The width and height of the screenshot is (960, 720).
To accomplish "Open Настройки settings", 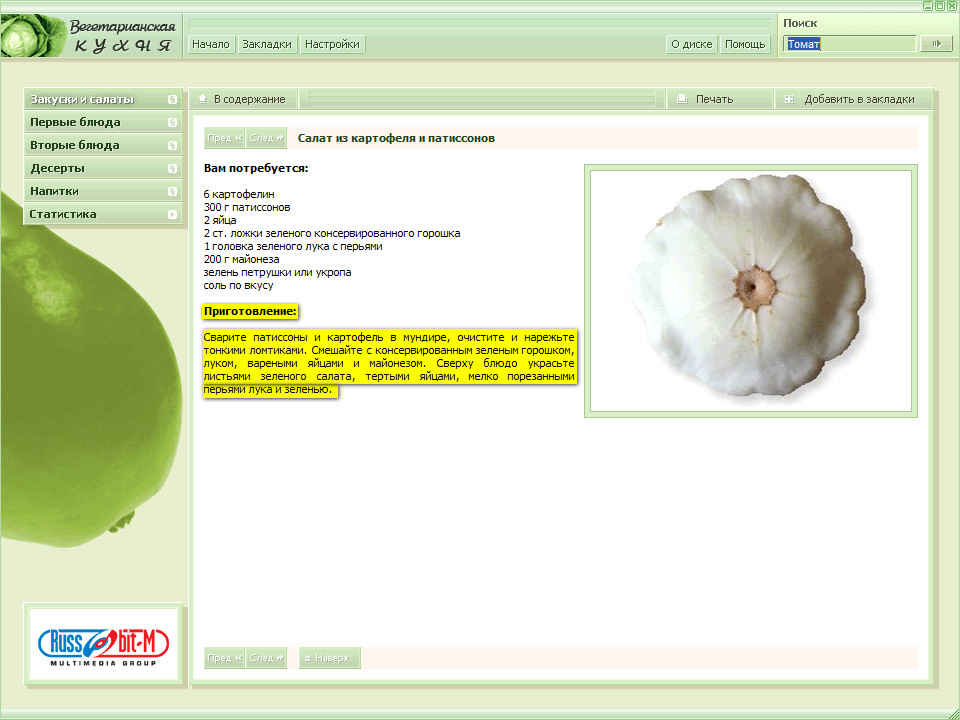I will pyautogui.click(x=332, y=45).
